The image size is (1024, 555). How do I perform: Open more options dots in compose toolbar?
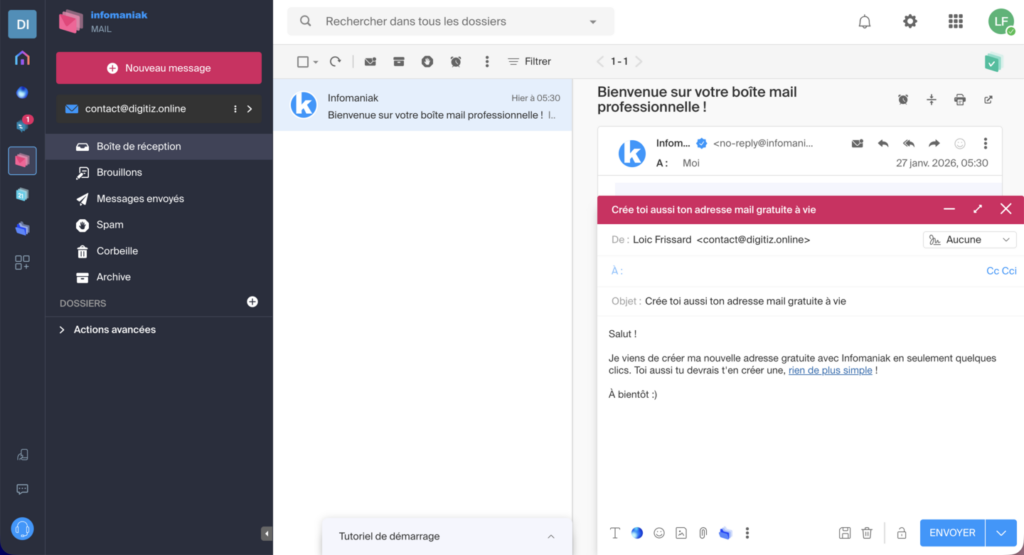[747, 533]
